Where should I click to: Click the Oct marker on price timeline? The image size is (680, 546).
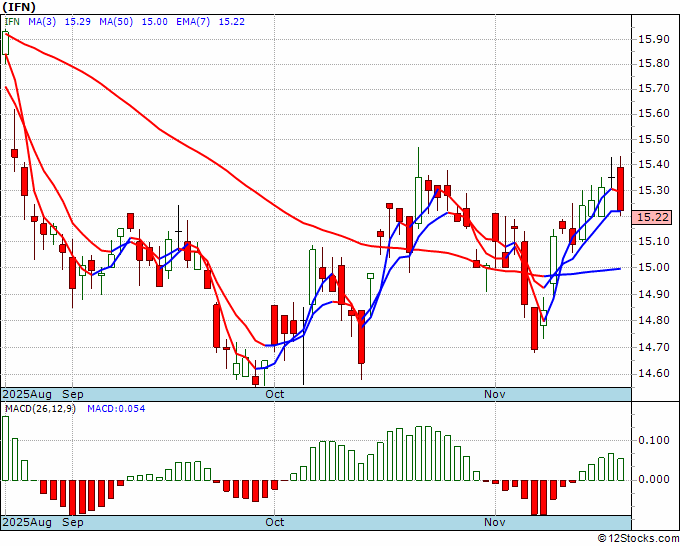(x=275, y=394)
